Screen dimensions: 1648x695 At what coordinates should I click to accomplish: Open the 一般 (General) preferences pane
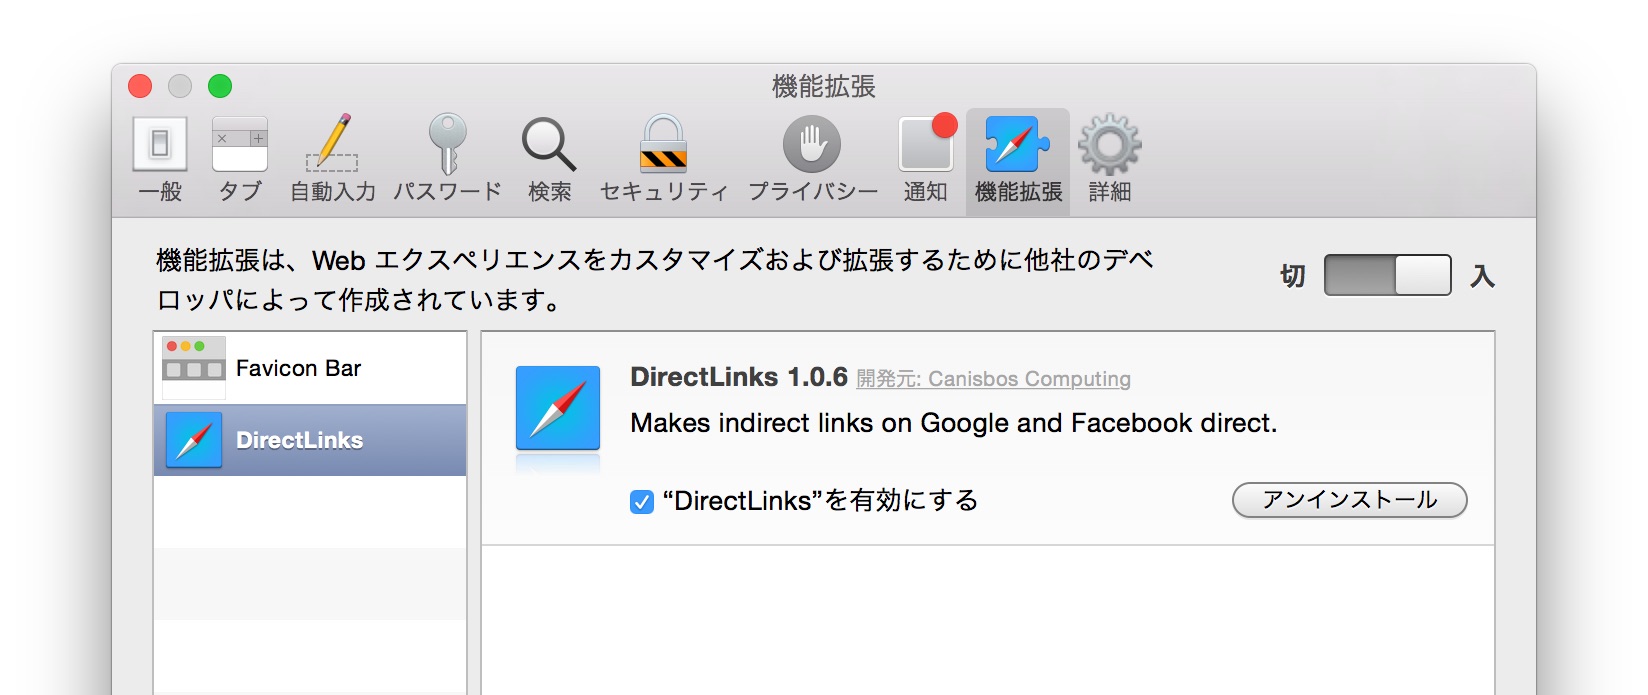tap(160, 158)
